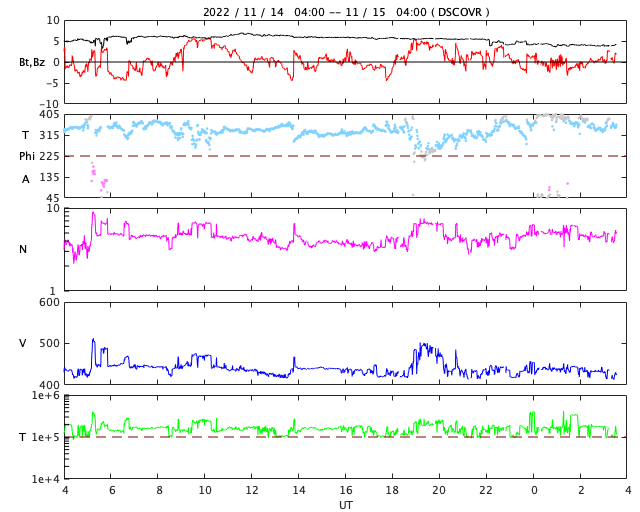The height and width of the screenshot is (512, 640).
Task: Select the 'Bt,Bz' axis label
Action: point(32,62)
